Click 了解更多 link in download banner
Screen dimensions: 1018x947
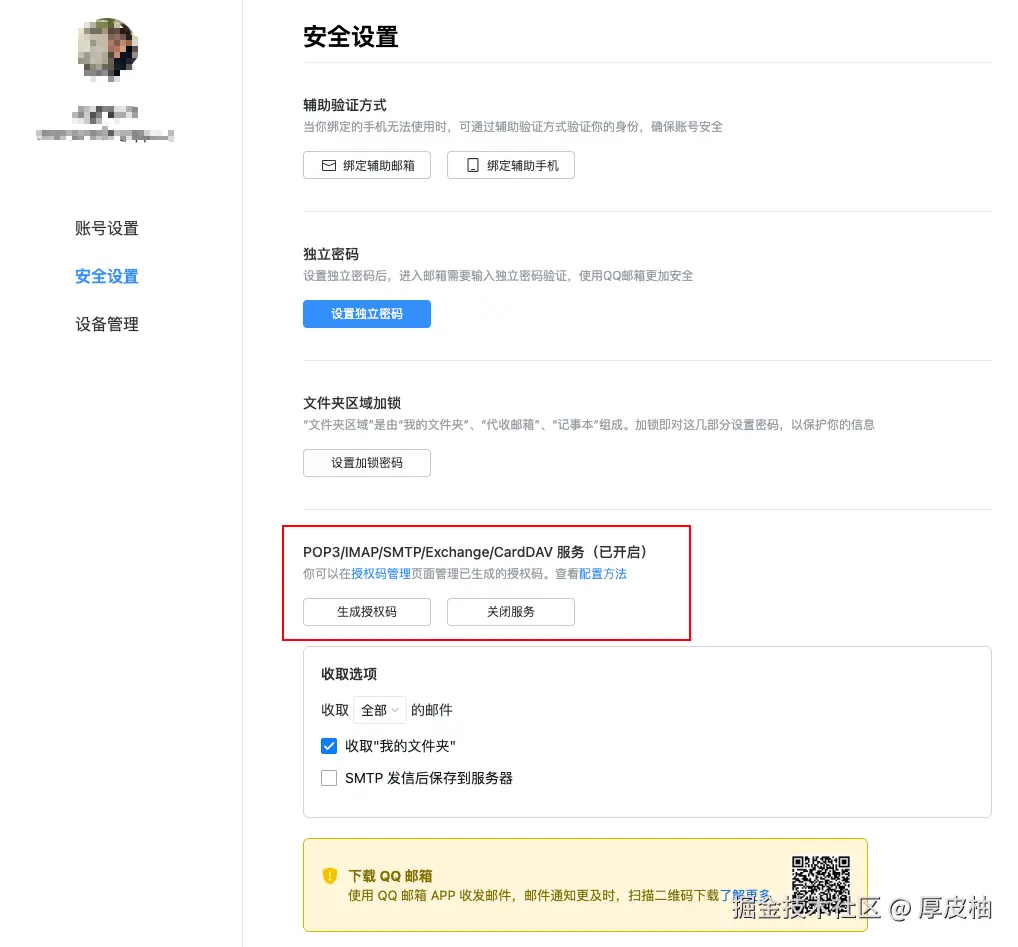[745, 895]
